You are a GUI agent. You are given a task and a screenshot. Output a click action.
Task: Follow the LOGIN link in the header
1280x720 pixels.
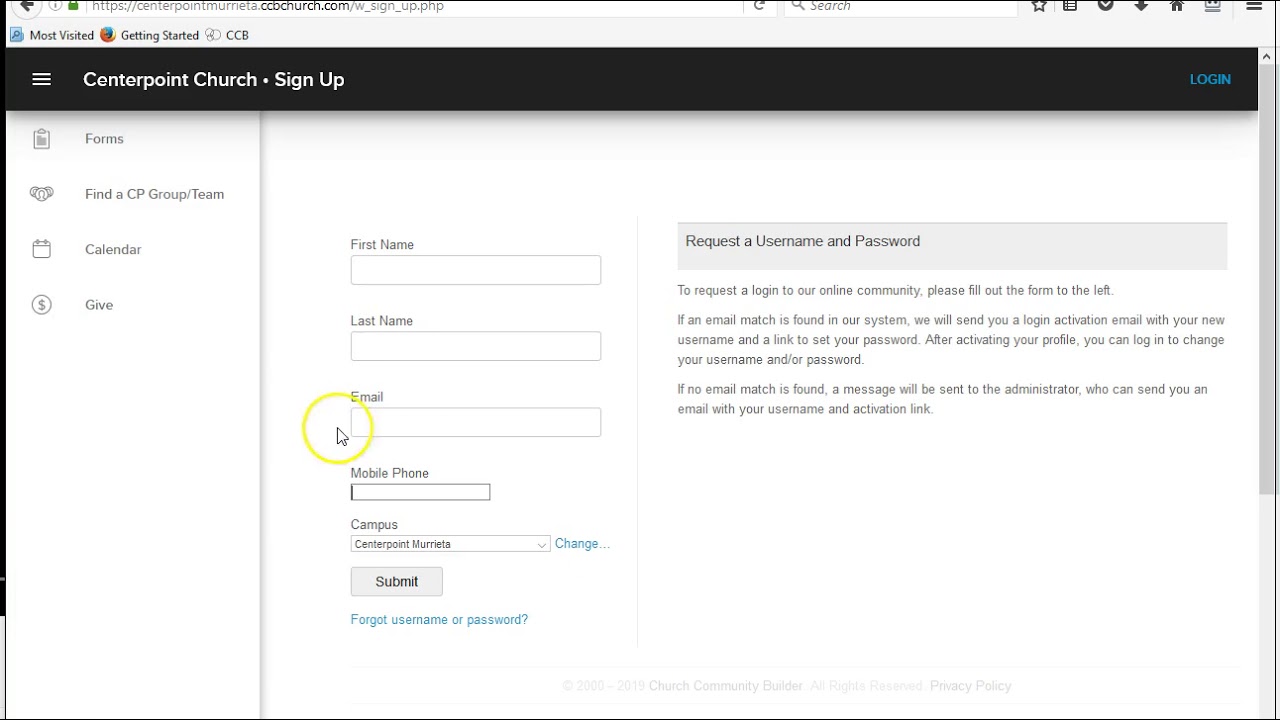[x=1210, y=79]
